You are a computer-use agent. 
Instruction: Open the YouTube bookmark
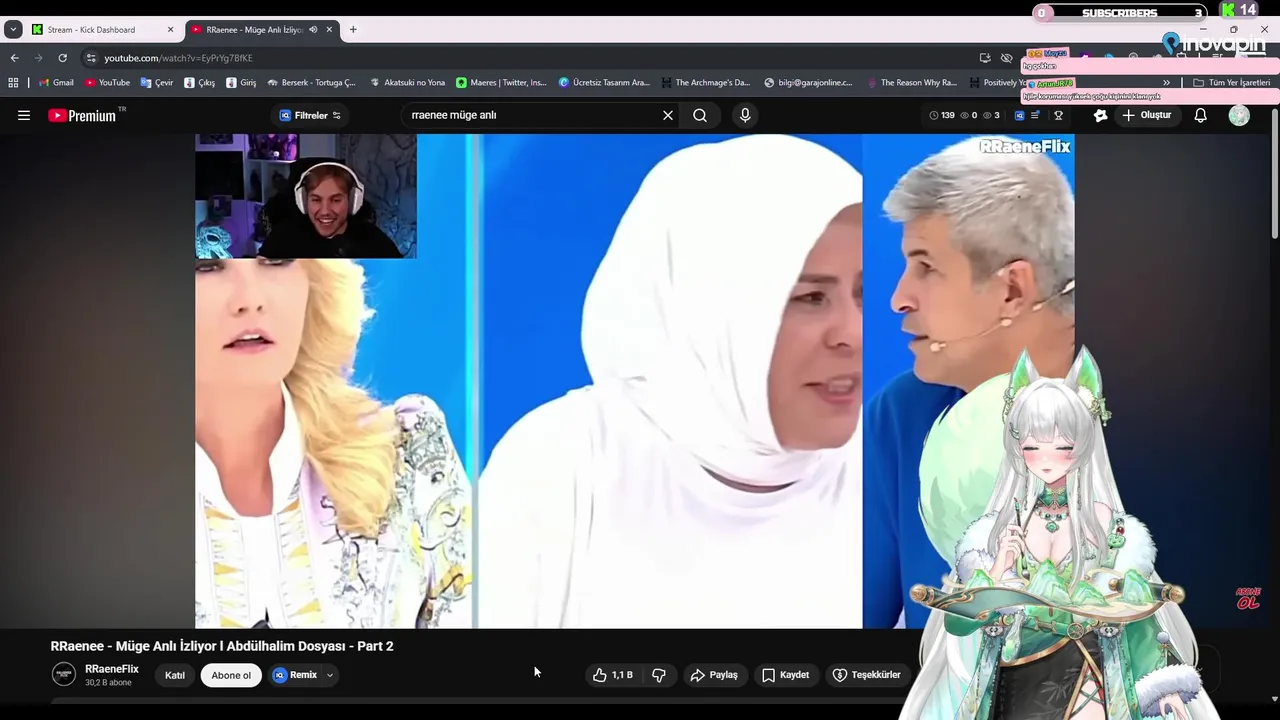(107, 82)
